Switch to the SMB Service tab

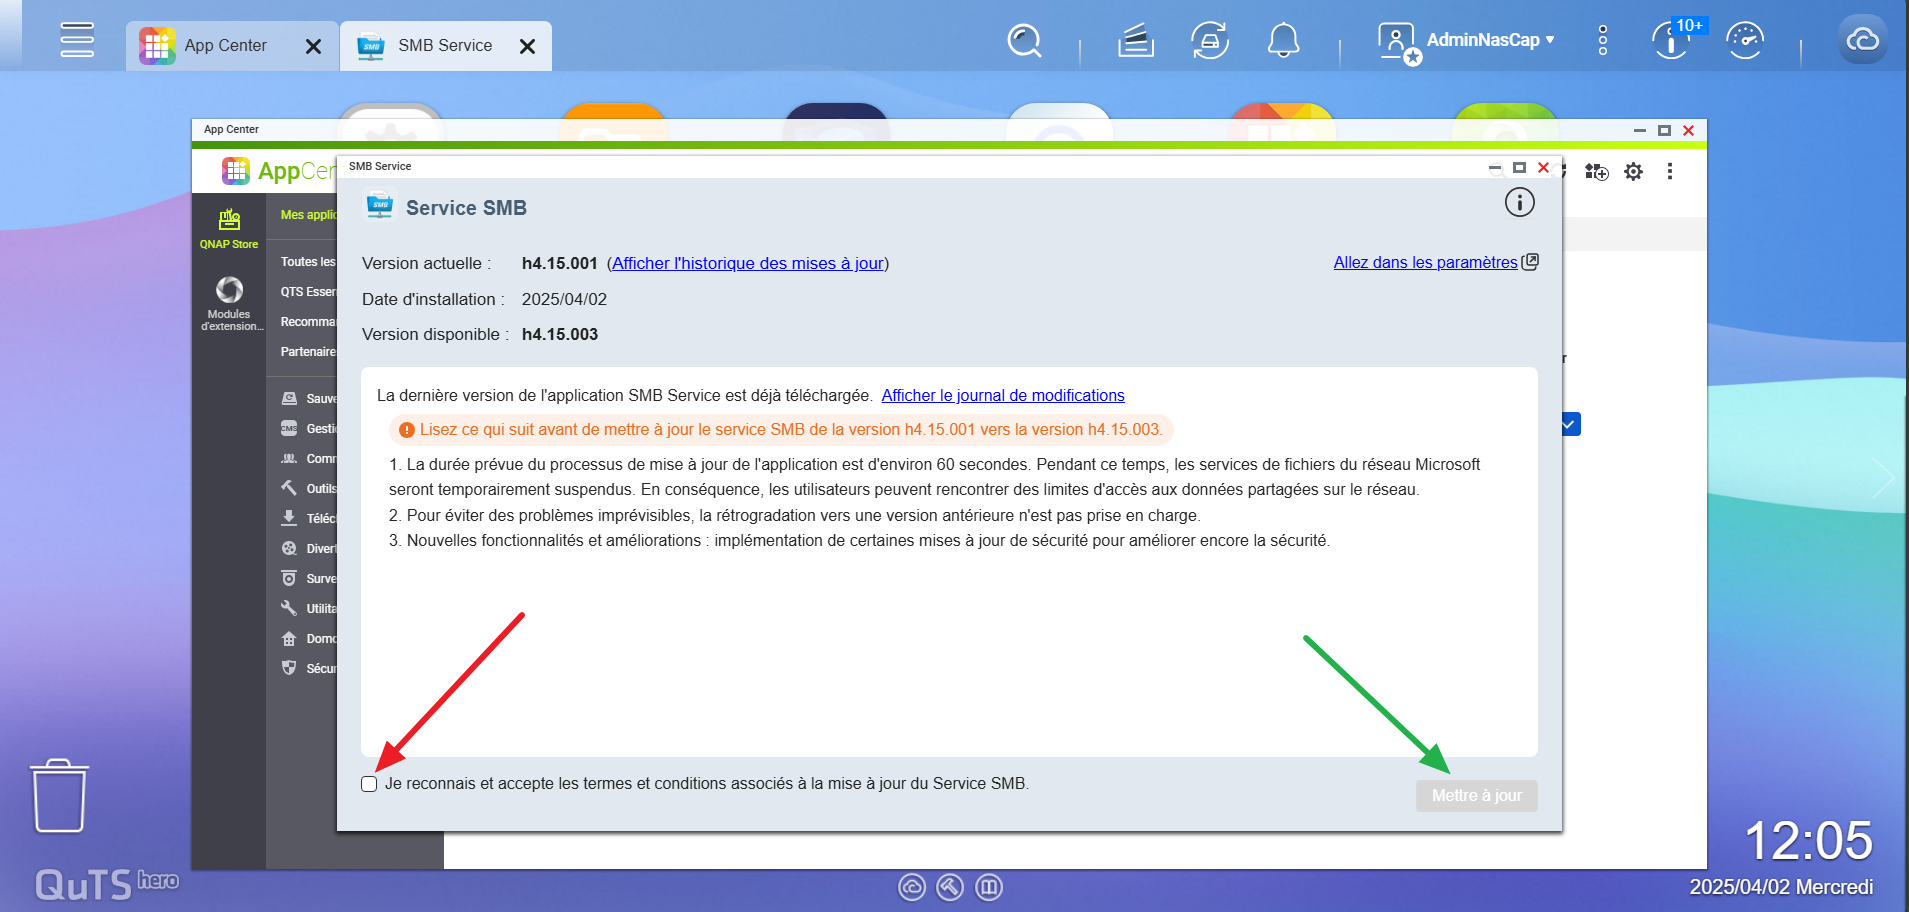(445, 46)
